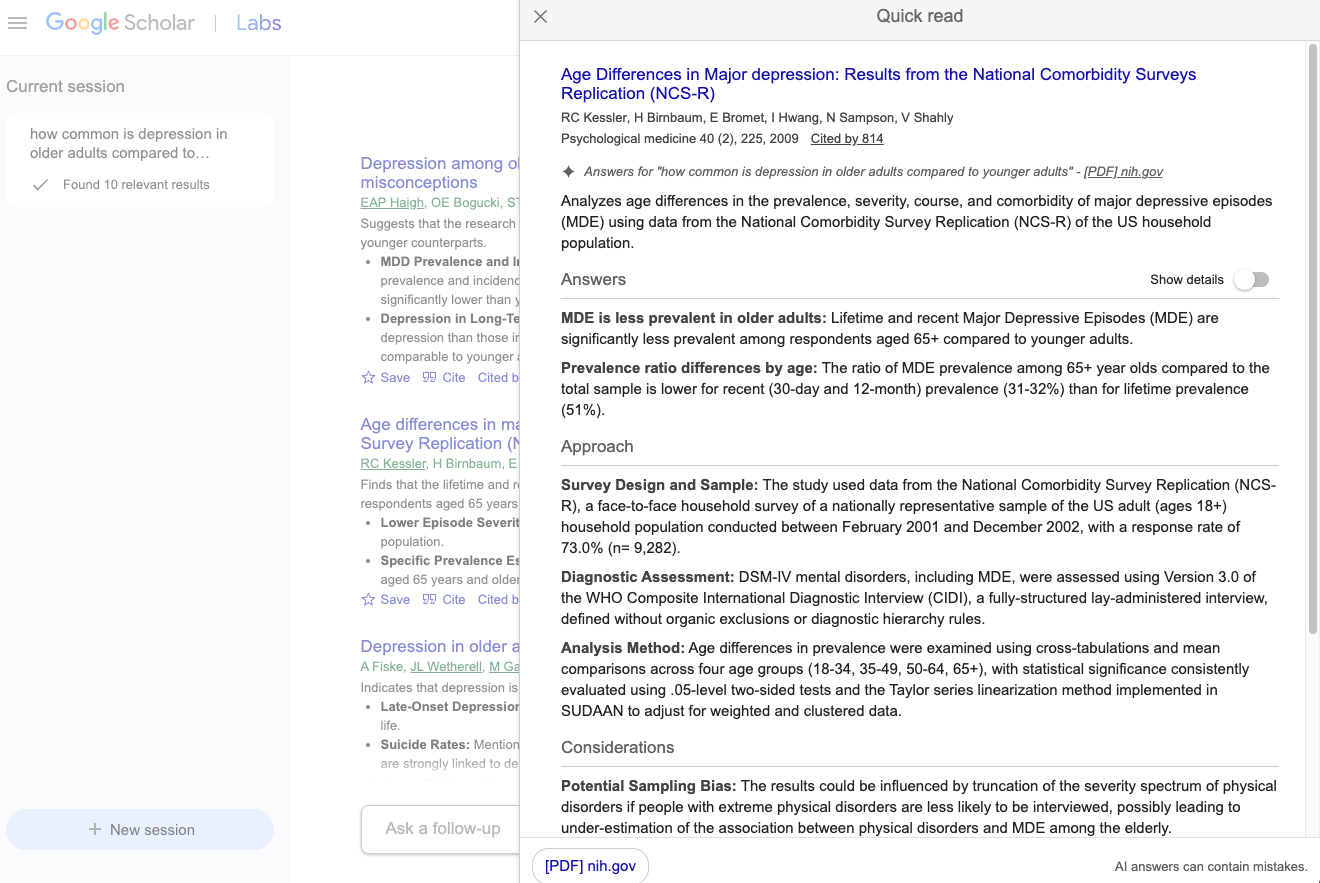Open the Depression in older a... result title
The image size is (1320, 883).
[440, 646]
